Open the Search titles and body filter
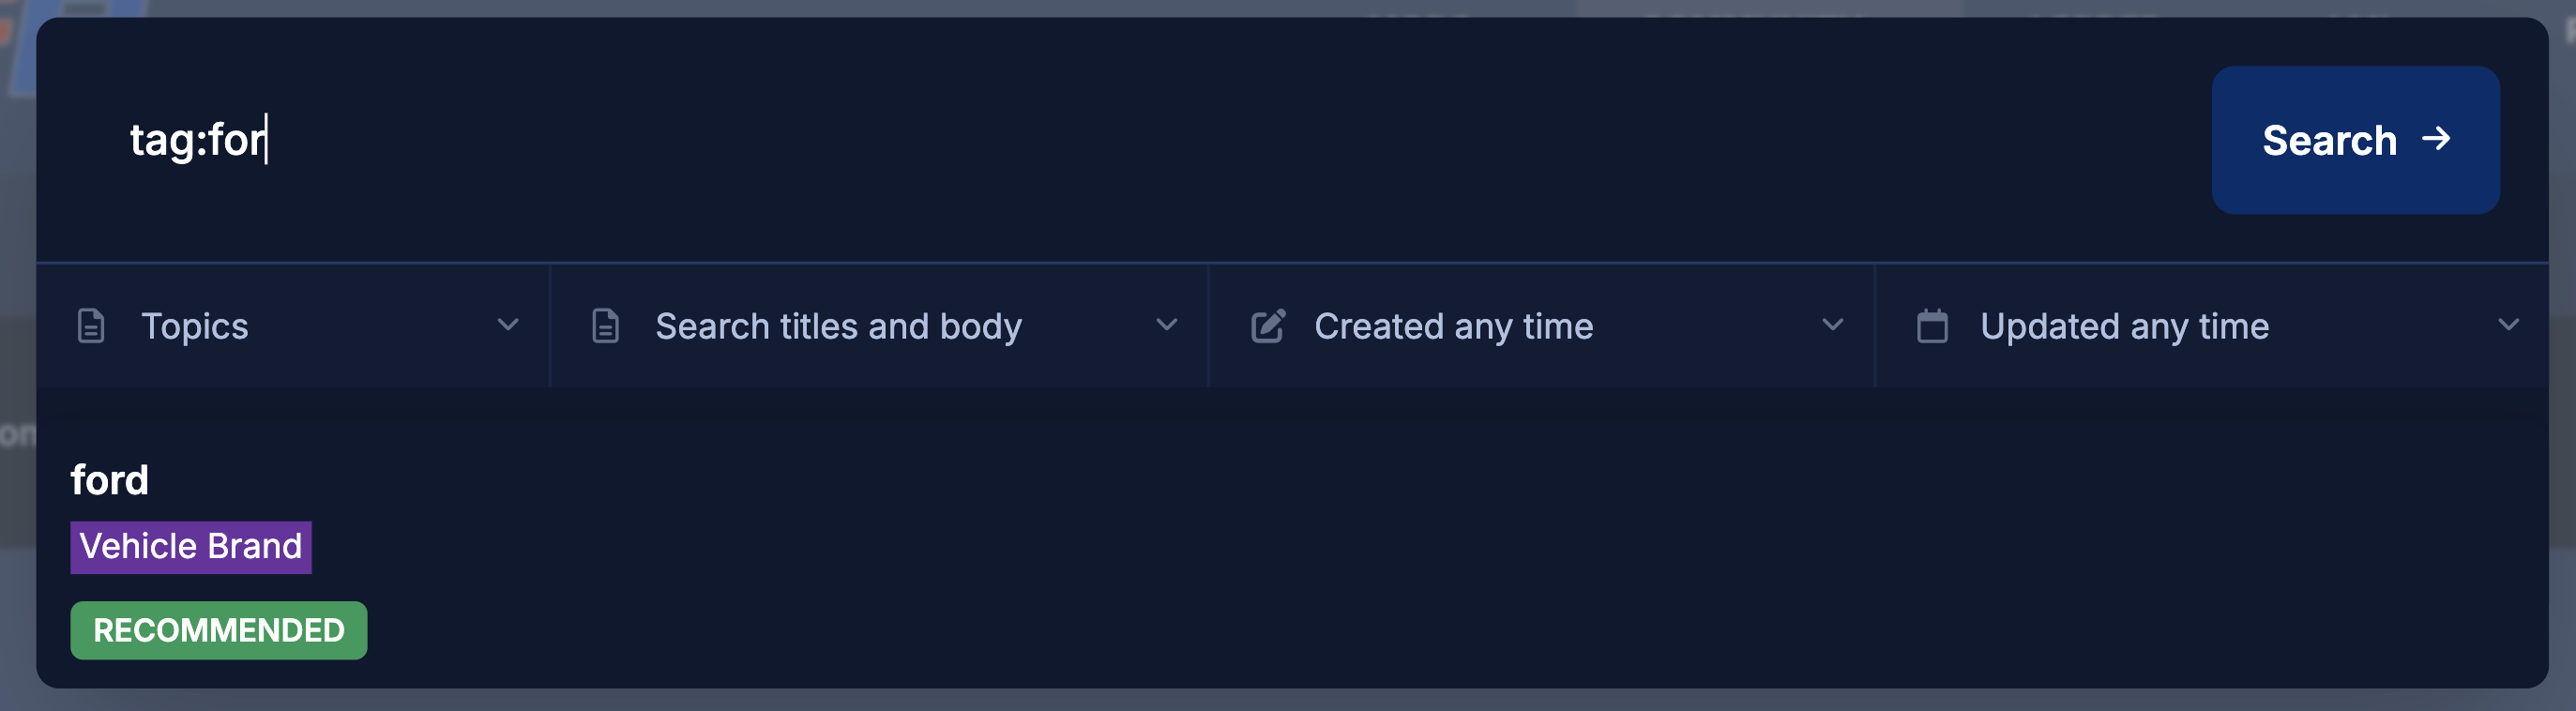Viewport: 2576px width, 711px height. point(838,326)
